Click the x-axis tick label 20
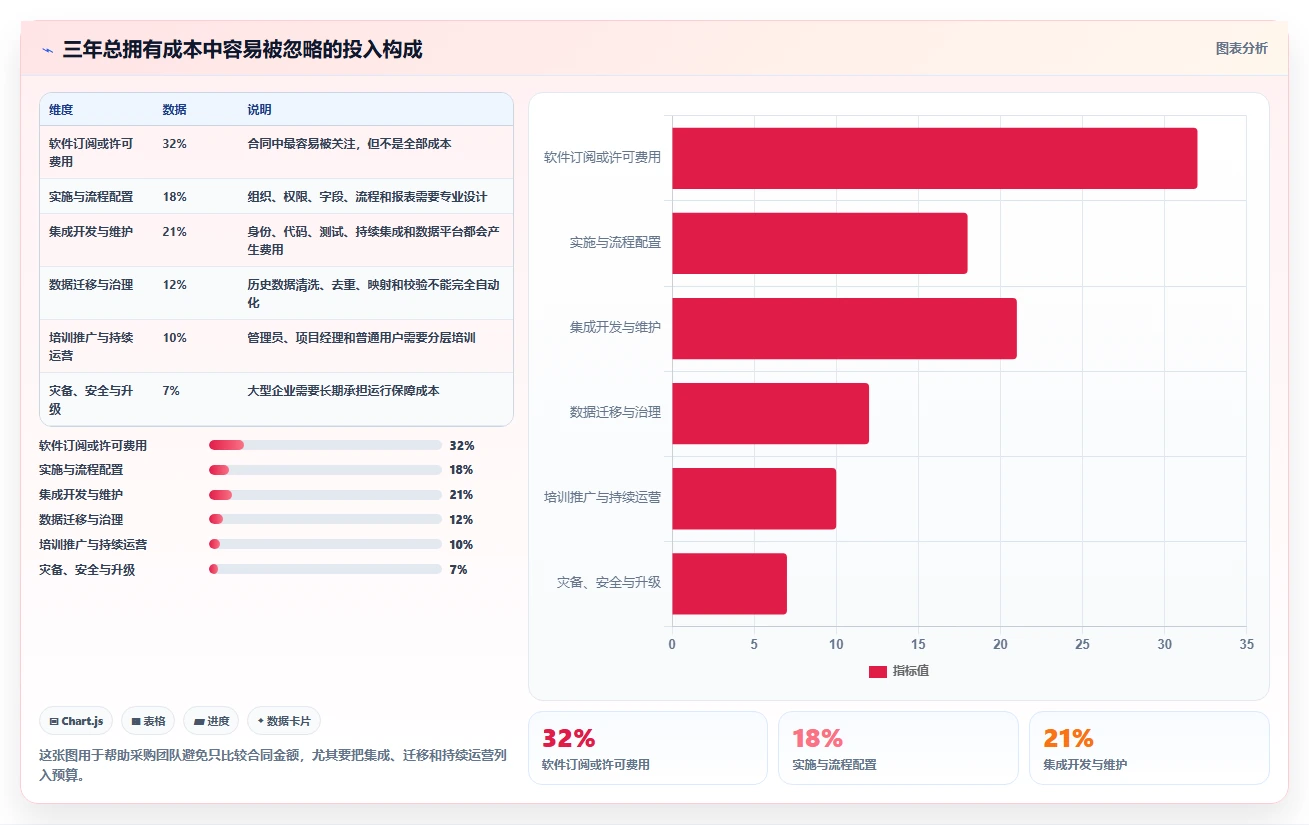Screen dimensions: 1309x825 tap(1000, 644)
